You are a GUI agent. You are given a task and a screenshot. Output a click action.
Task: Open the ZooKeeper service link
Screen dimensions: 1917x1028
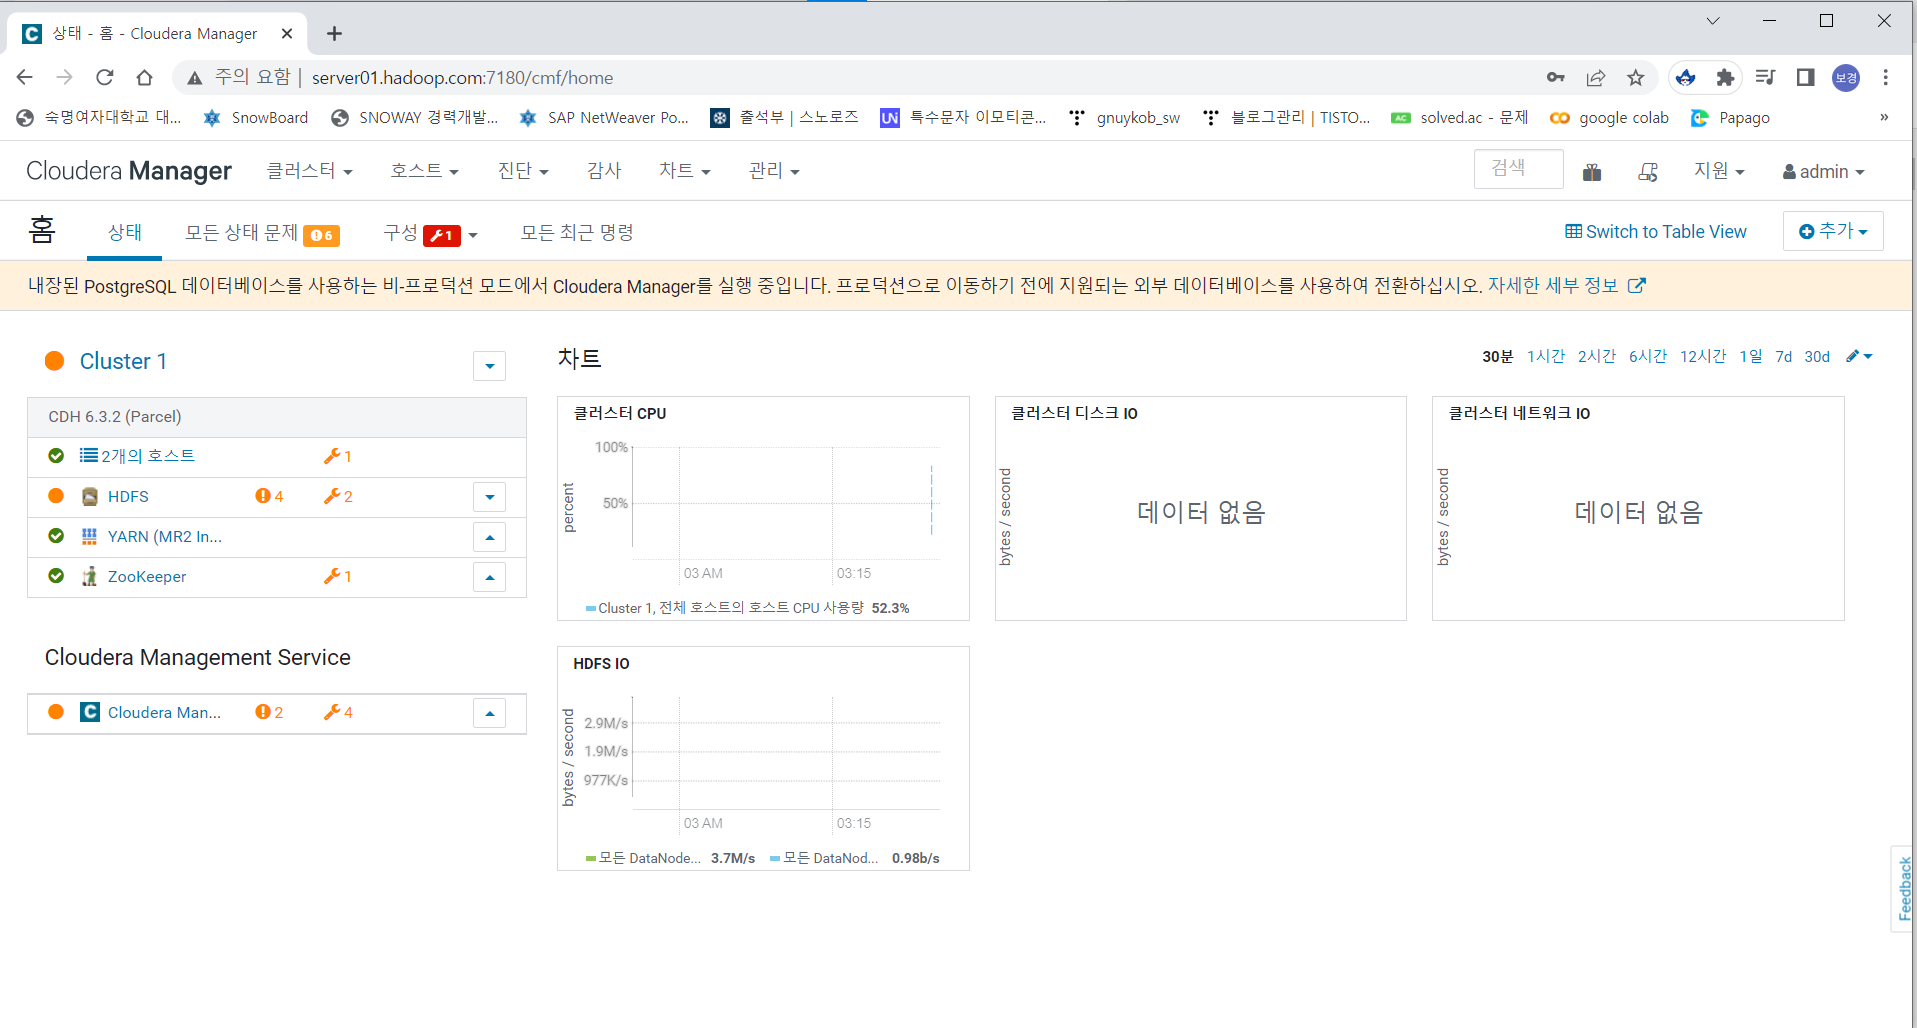(x=147, y=576)
